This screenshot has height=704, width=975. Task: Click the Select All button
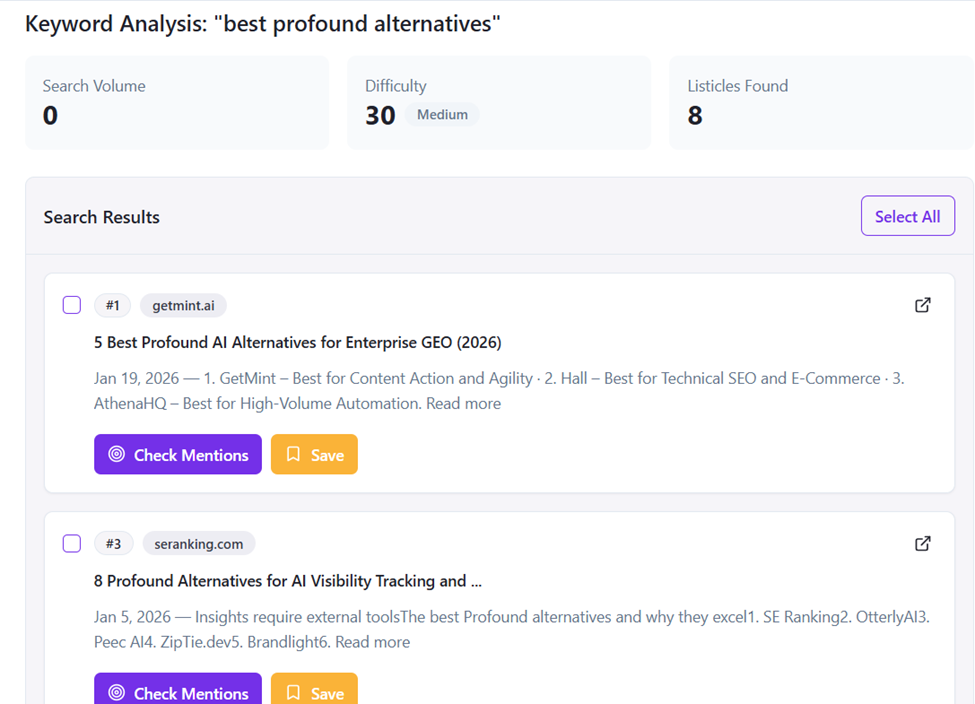(907, 216)
